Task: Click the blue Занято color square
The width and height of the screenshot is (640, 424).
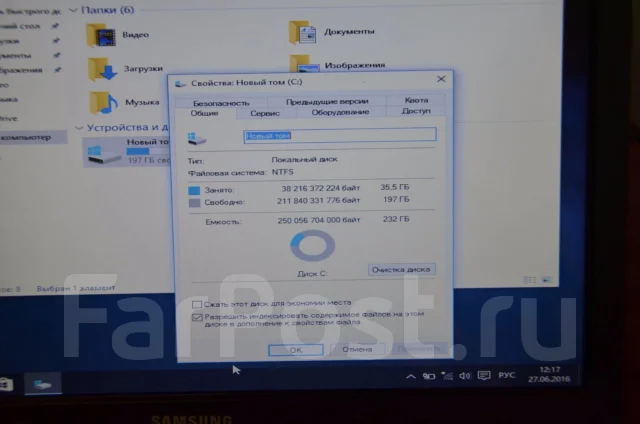Action: coord(194,191)
